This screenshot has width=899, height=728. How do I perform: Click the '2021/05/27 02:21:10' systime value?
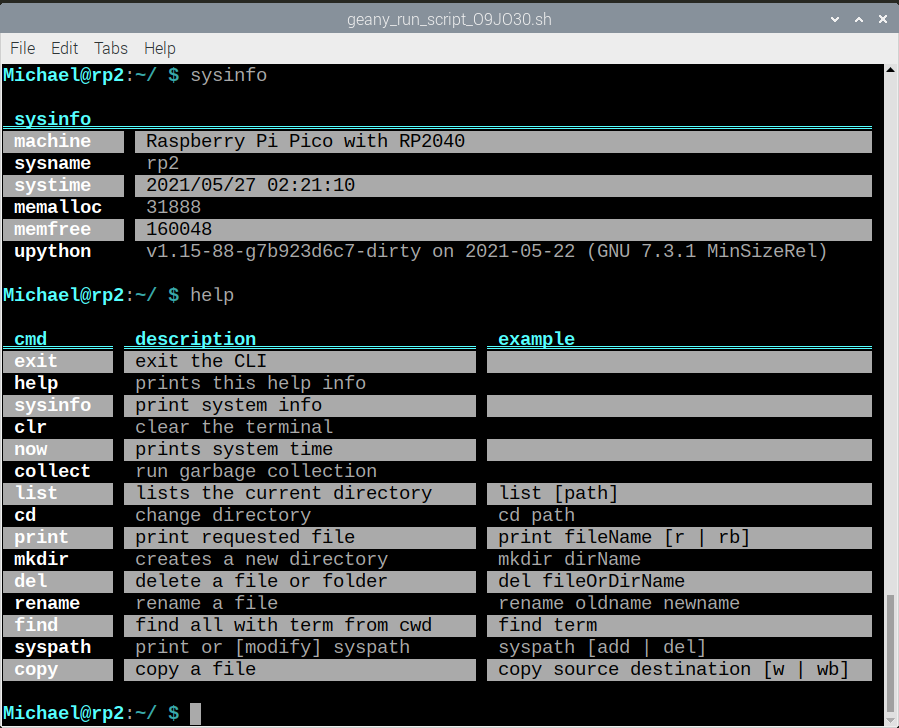coord(251,185)
